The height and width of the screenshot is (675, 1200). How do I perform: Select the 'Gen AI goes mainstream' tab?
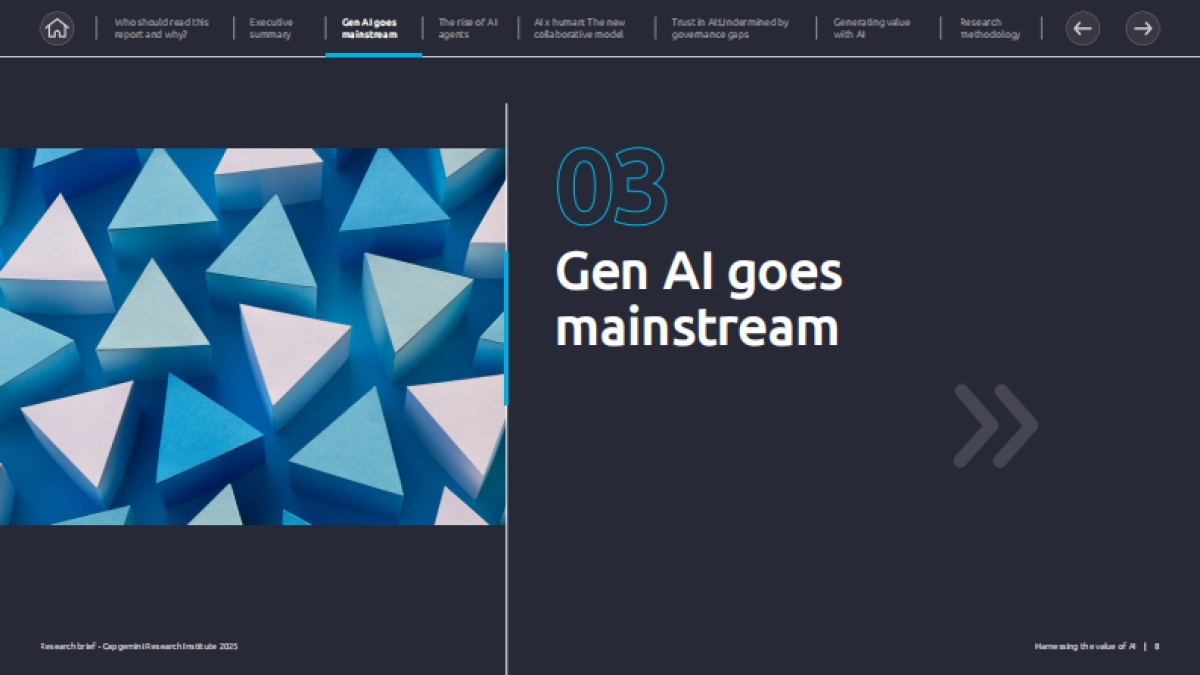[369, 28]
